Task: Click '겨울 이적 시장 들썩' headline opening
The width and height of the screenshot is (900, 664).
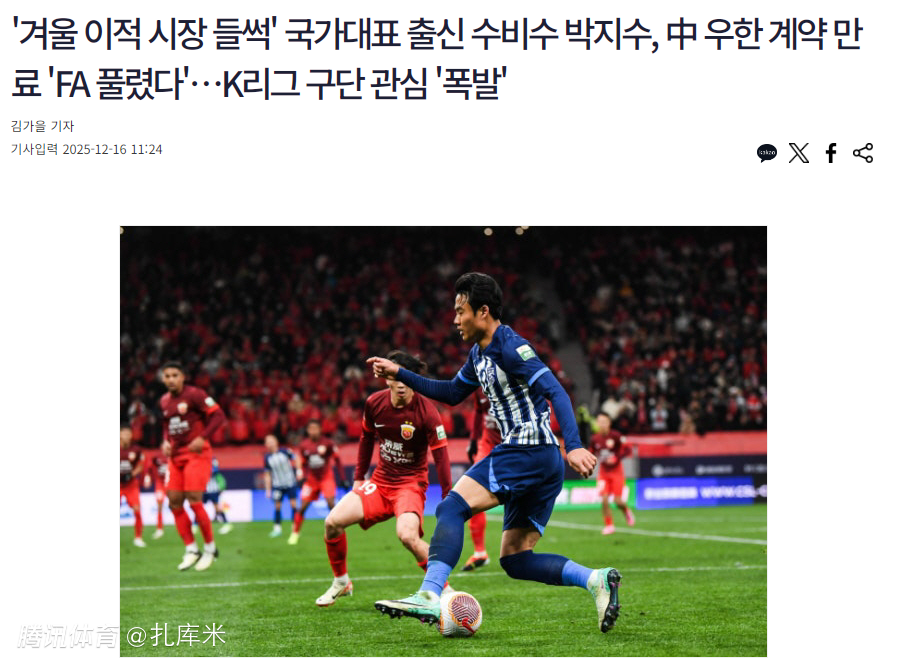Action: 144,33
